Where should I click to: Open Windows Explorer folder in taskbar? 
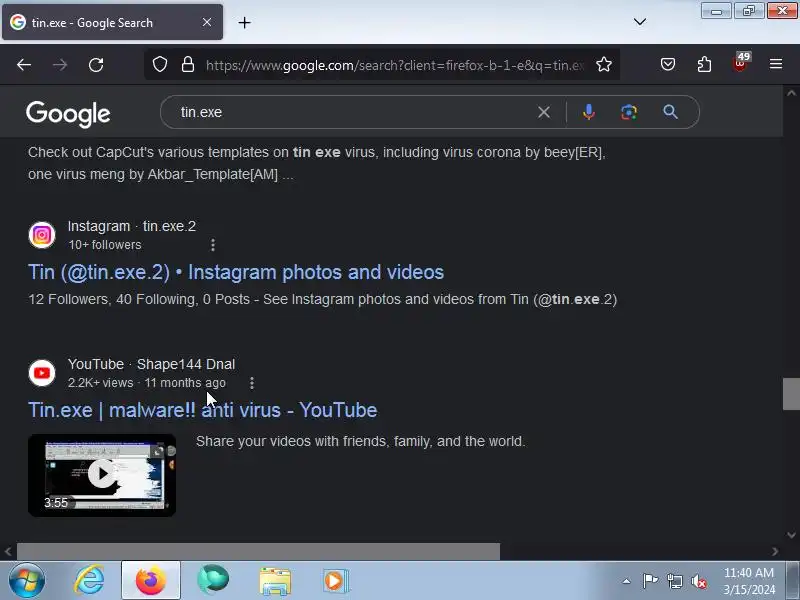275,581
